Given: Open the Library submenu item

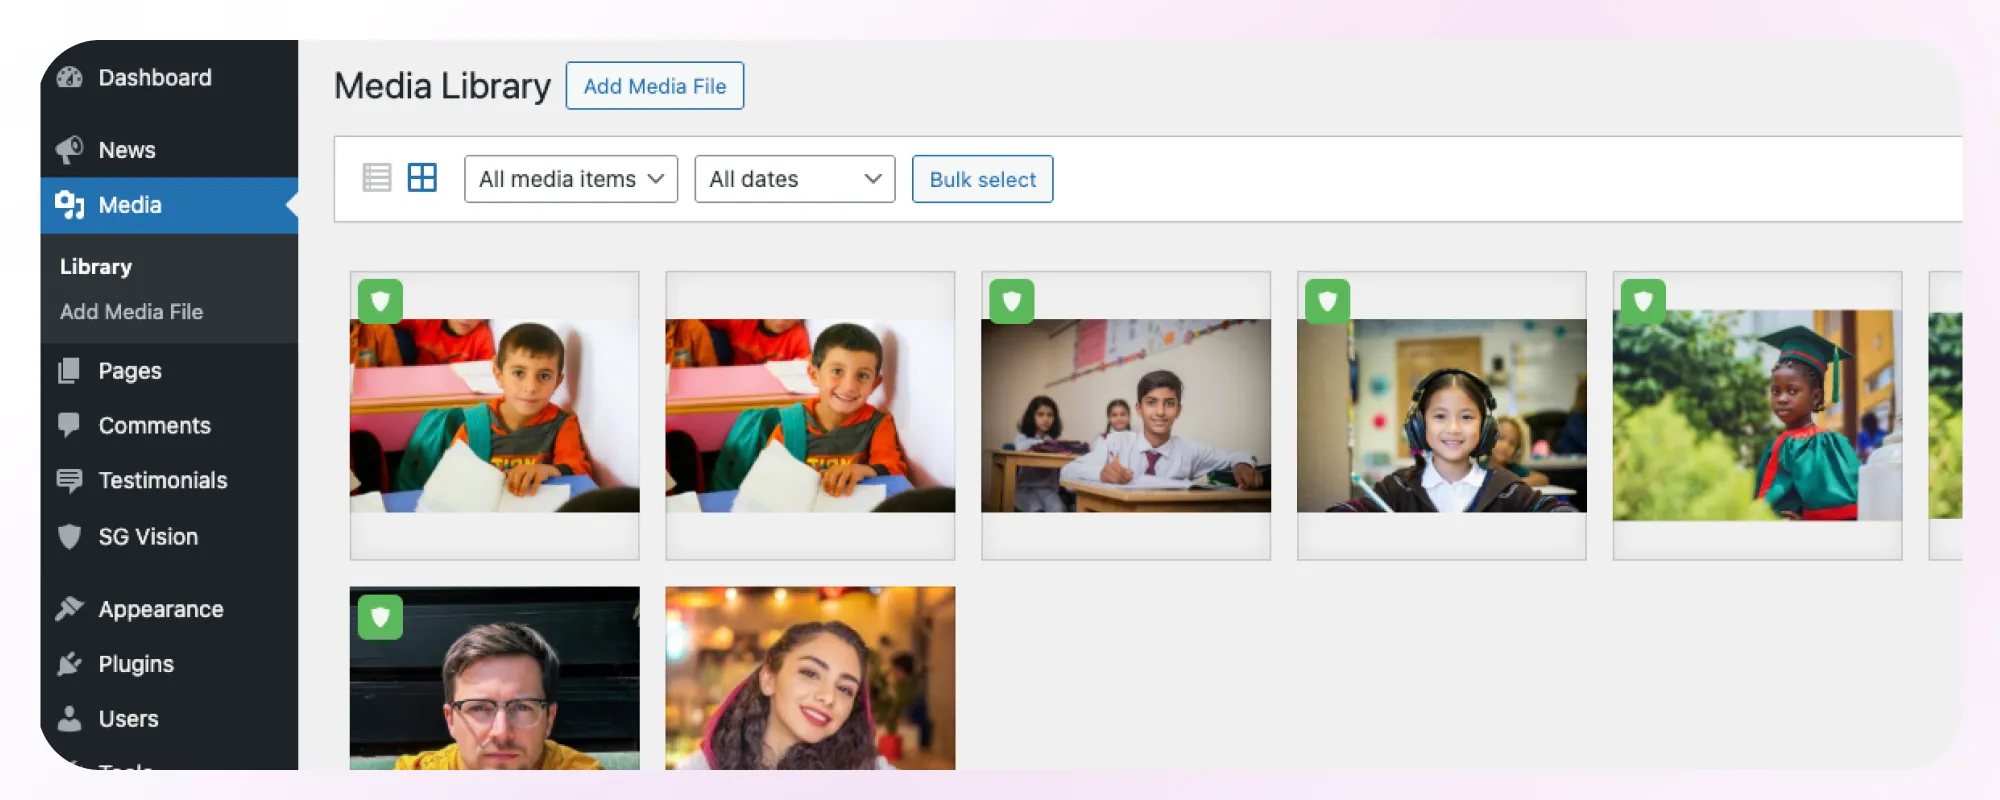Looking at the screenshot, I should tap(96, 267).
